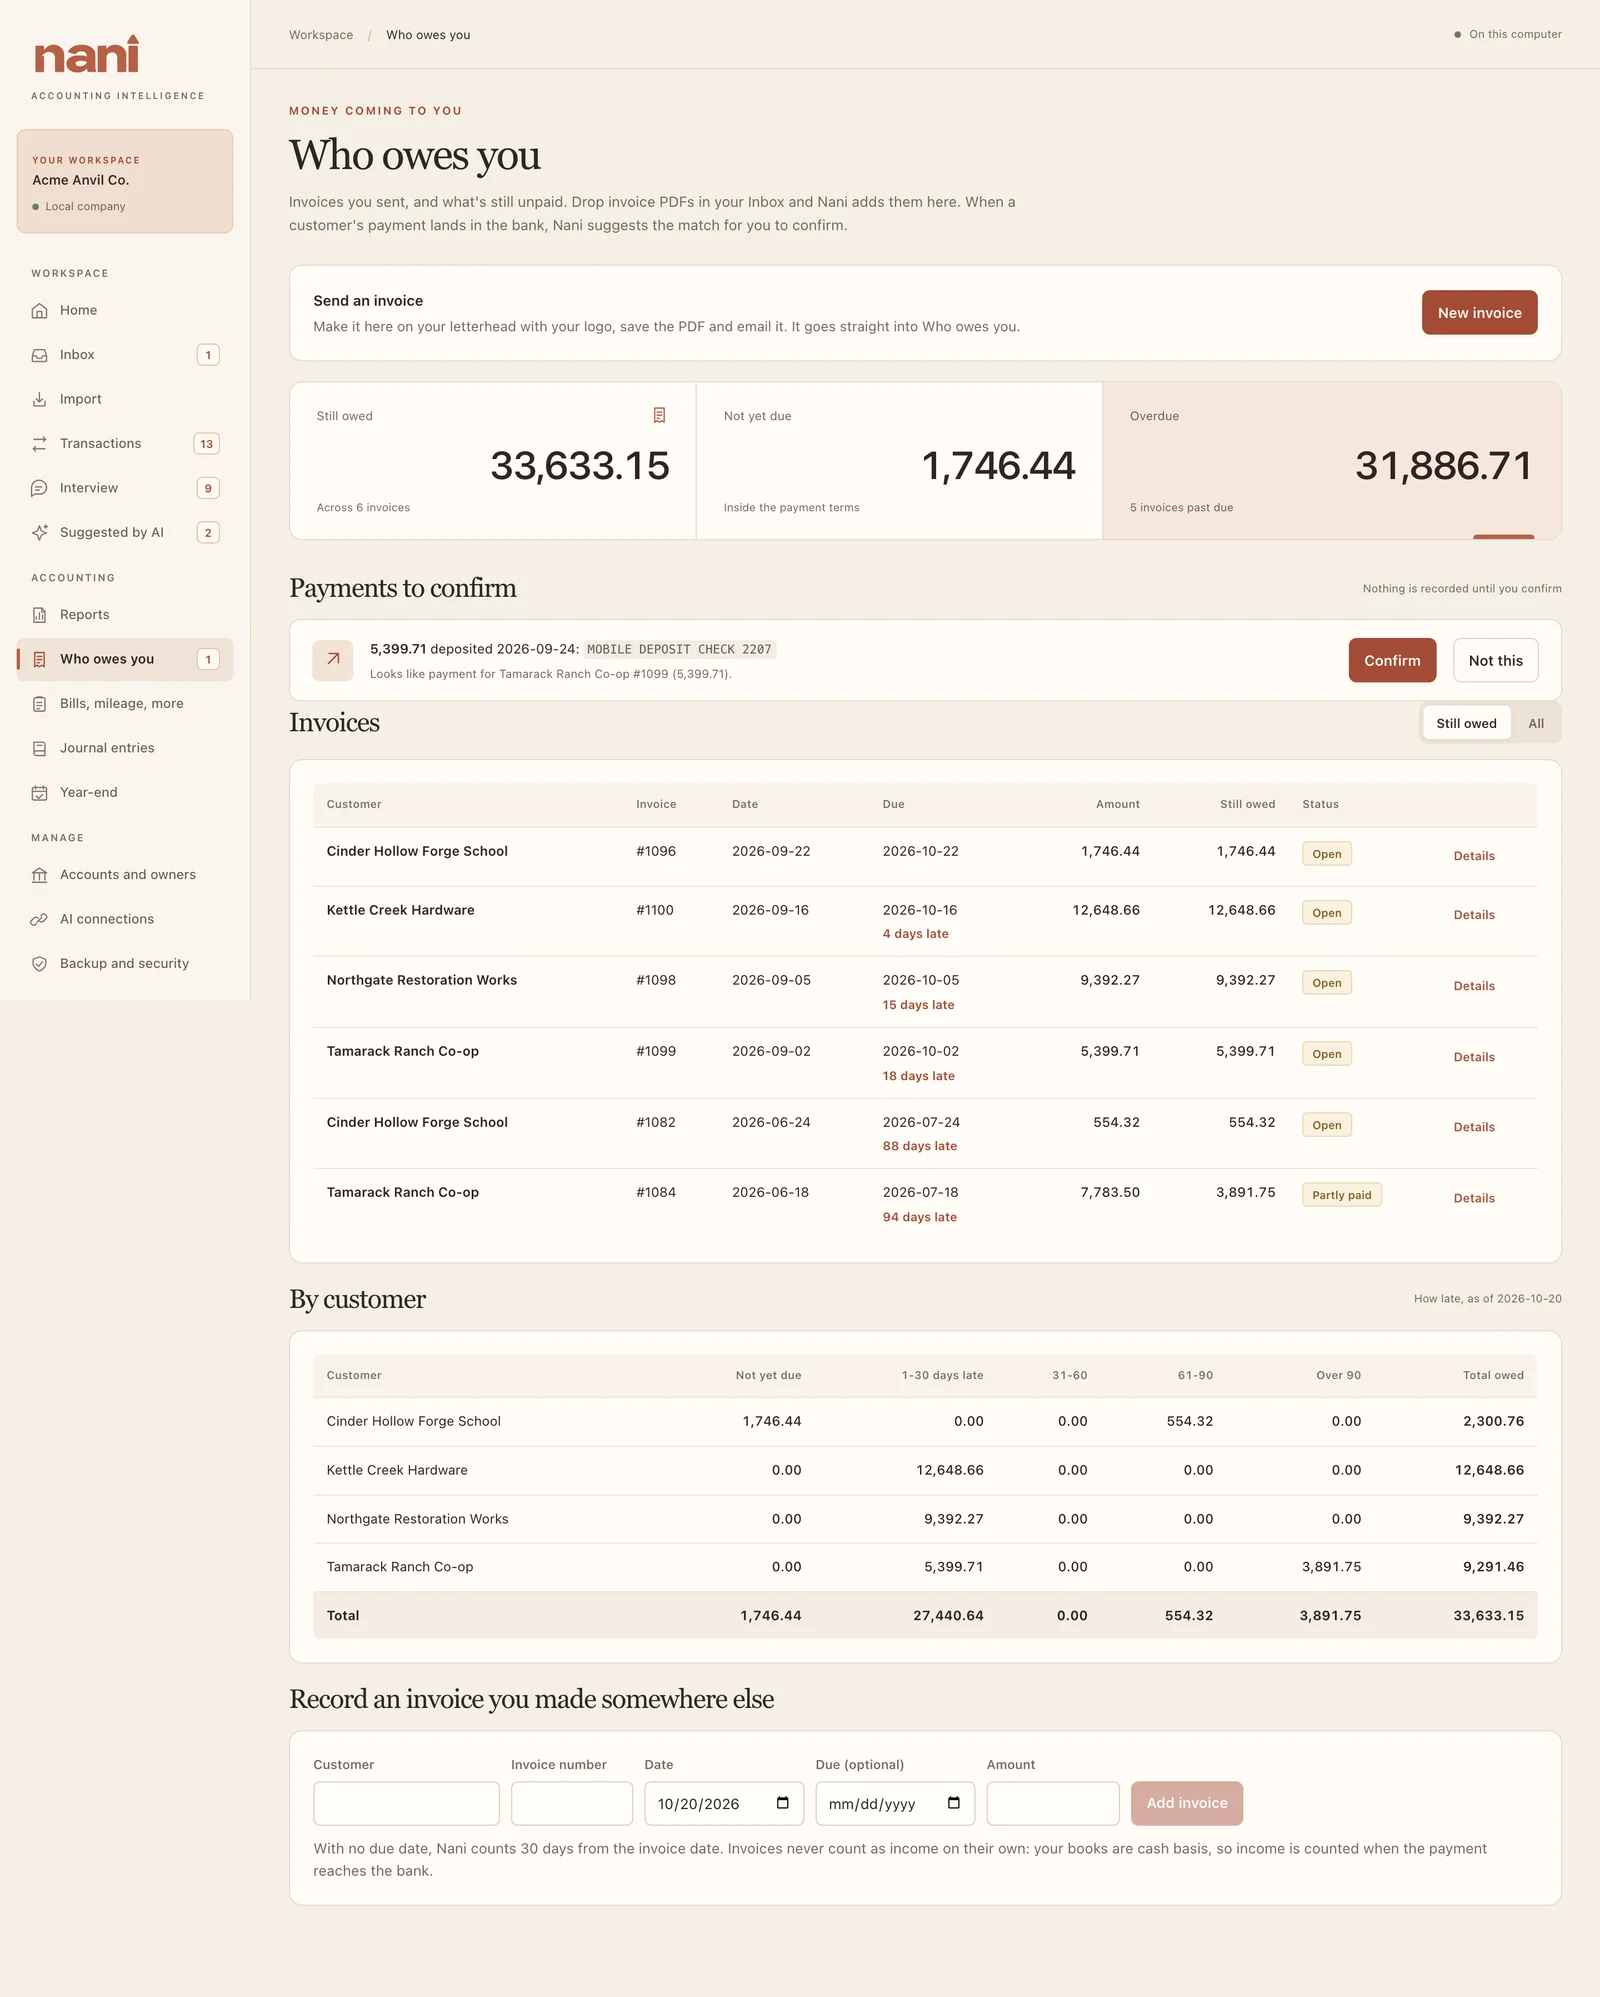This screenshot has width=1600, height=1997.
Task: Click the AI connections link icon
Action: pyautogui.click(x=39, y=919)
